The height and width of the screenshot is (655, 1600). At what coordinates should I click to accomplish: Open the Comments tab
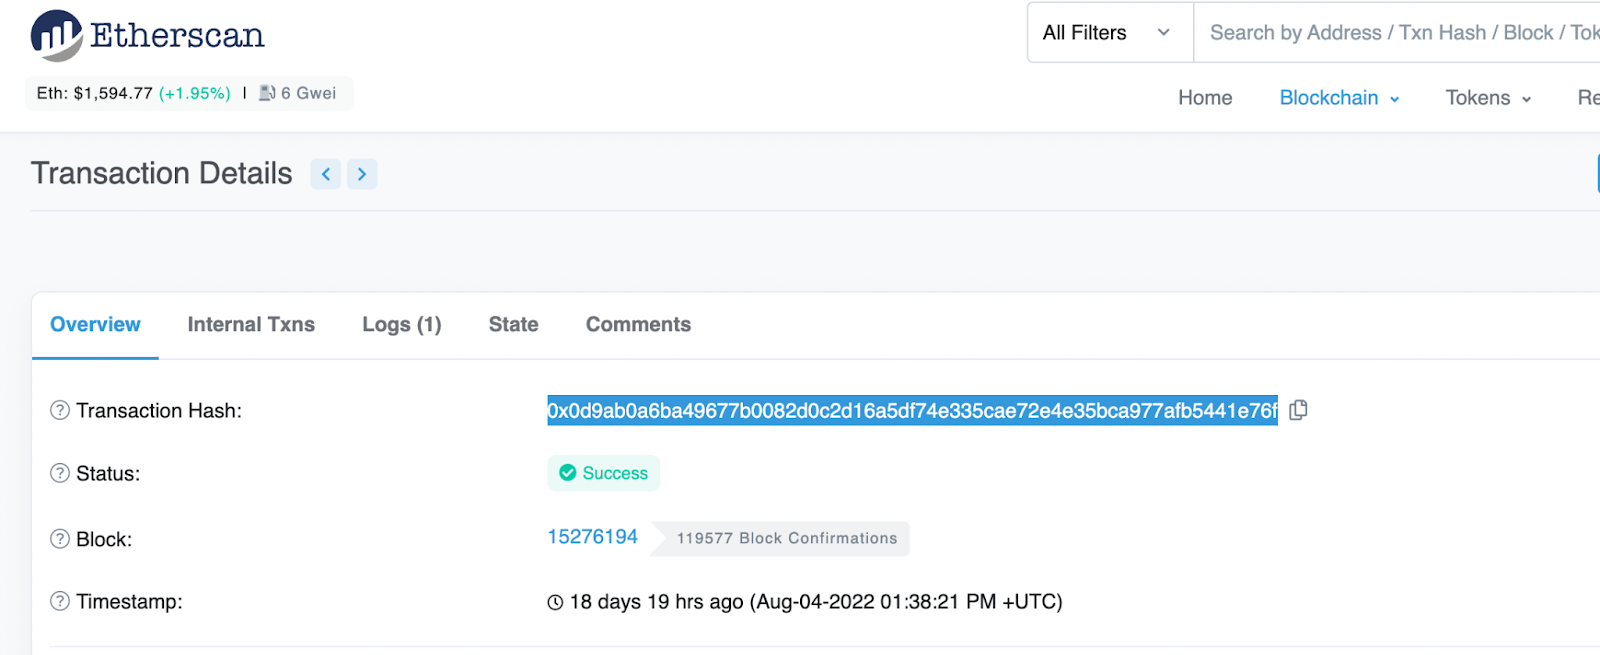tap(638, 324)
